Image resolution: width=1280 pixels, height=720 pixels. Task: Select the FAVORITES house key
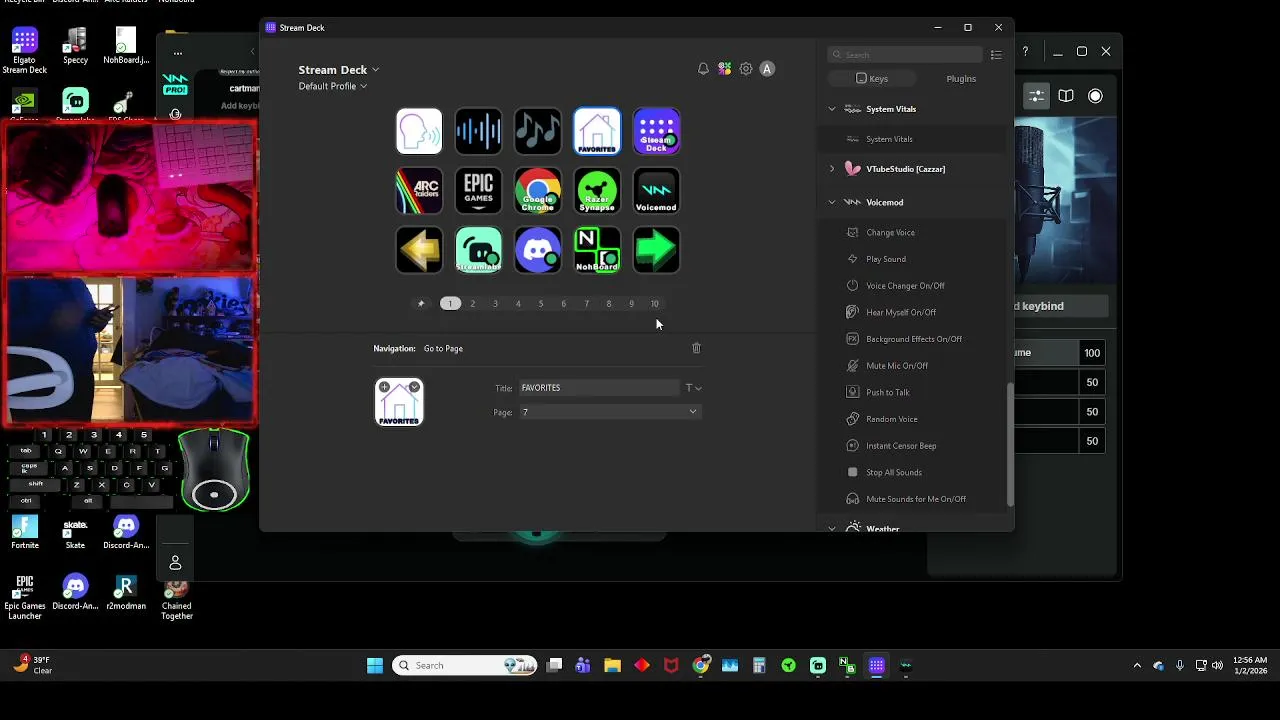tap(597, 131)
